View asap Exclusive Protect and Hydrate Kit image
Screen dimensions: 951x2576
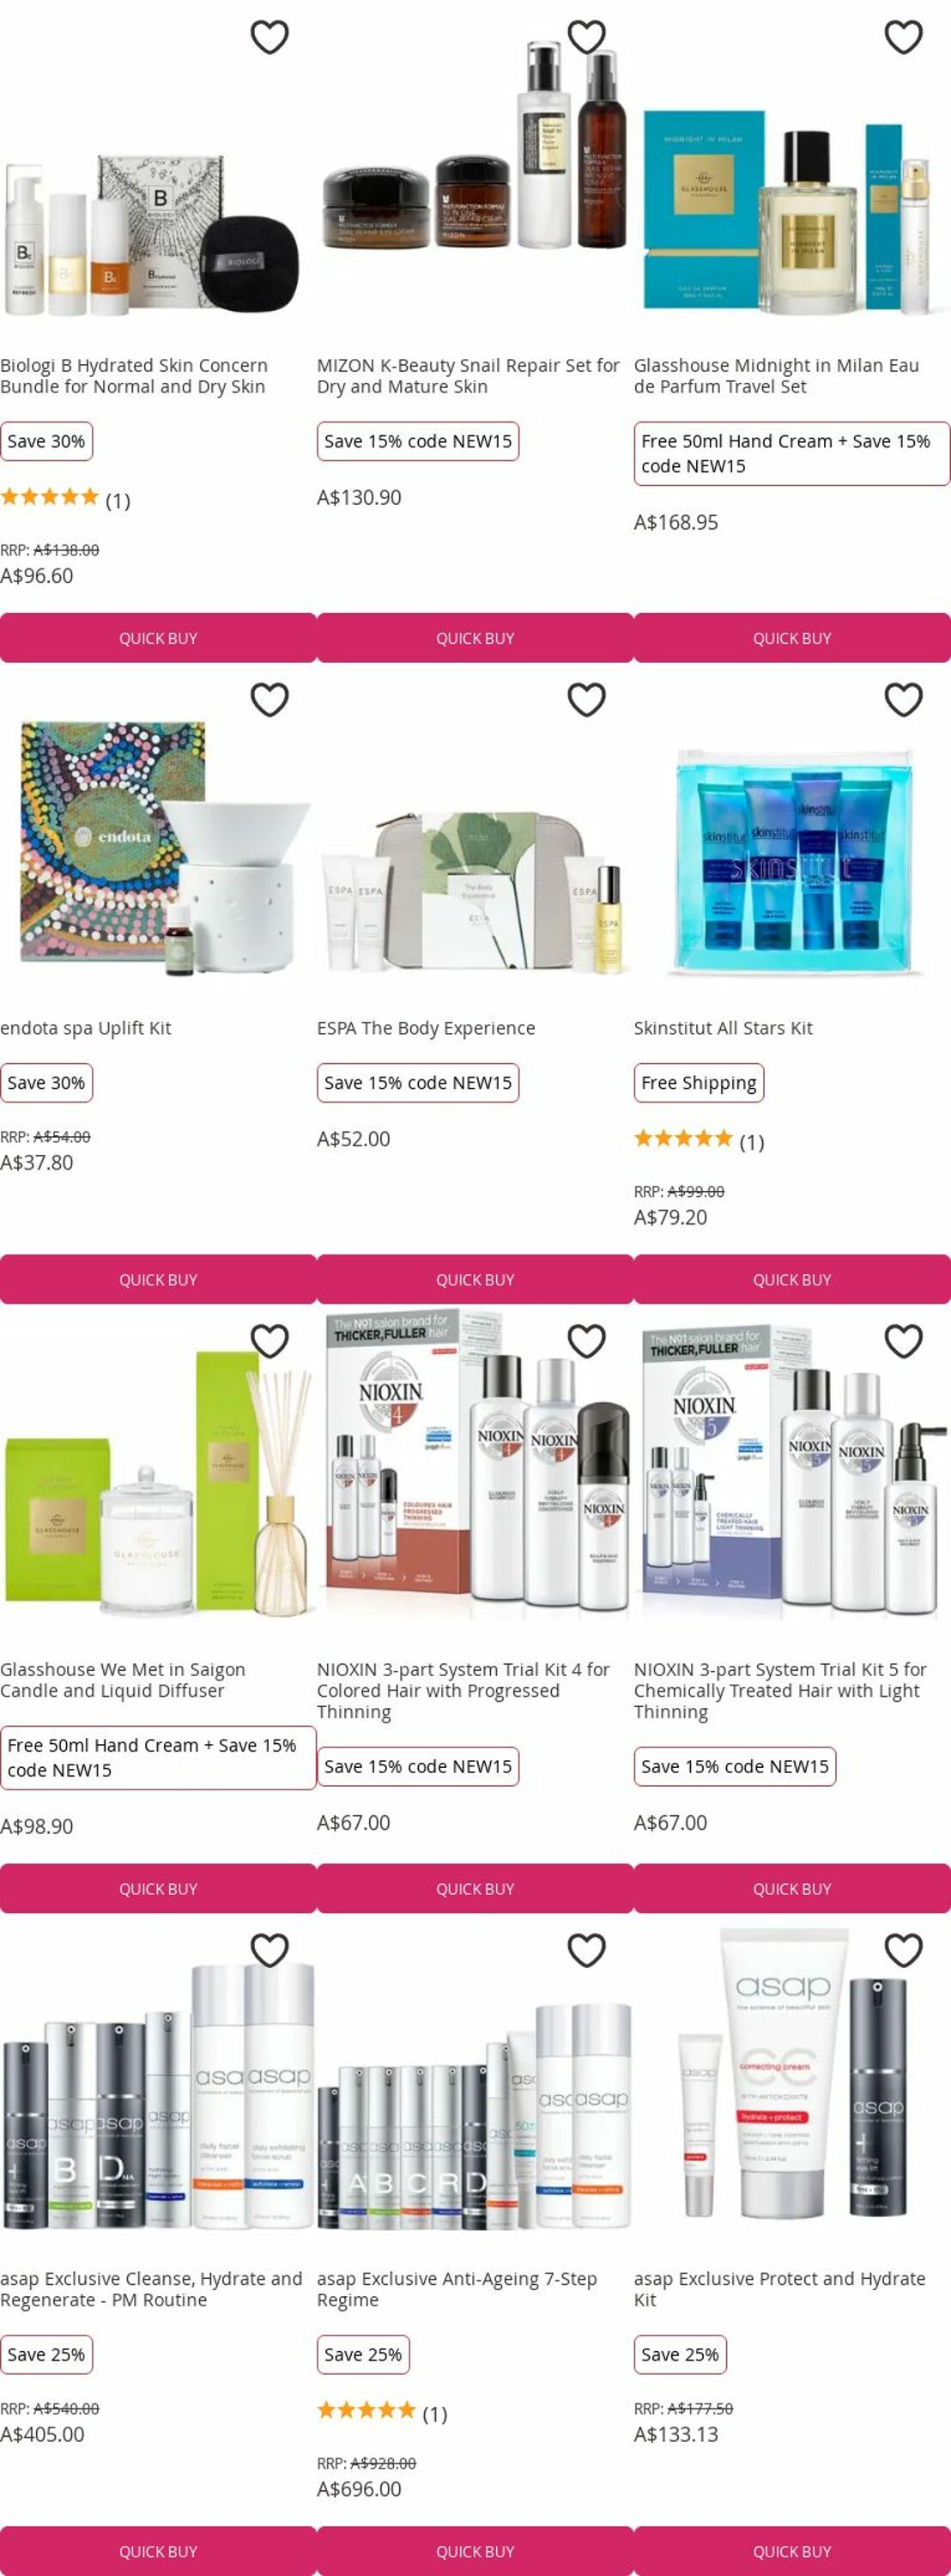[x=792, y=2080]
